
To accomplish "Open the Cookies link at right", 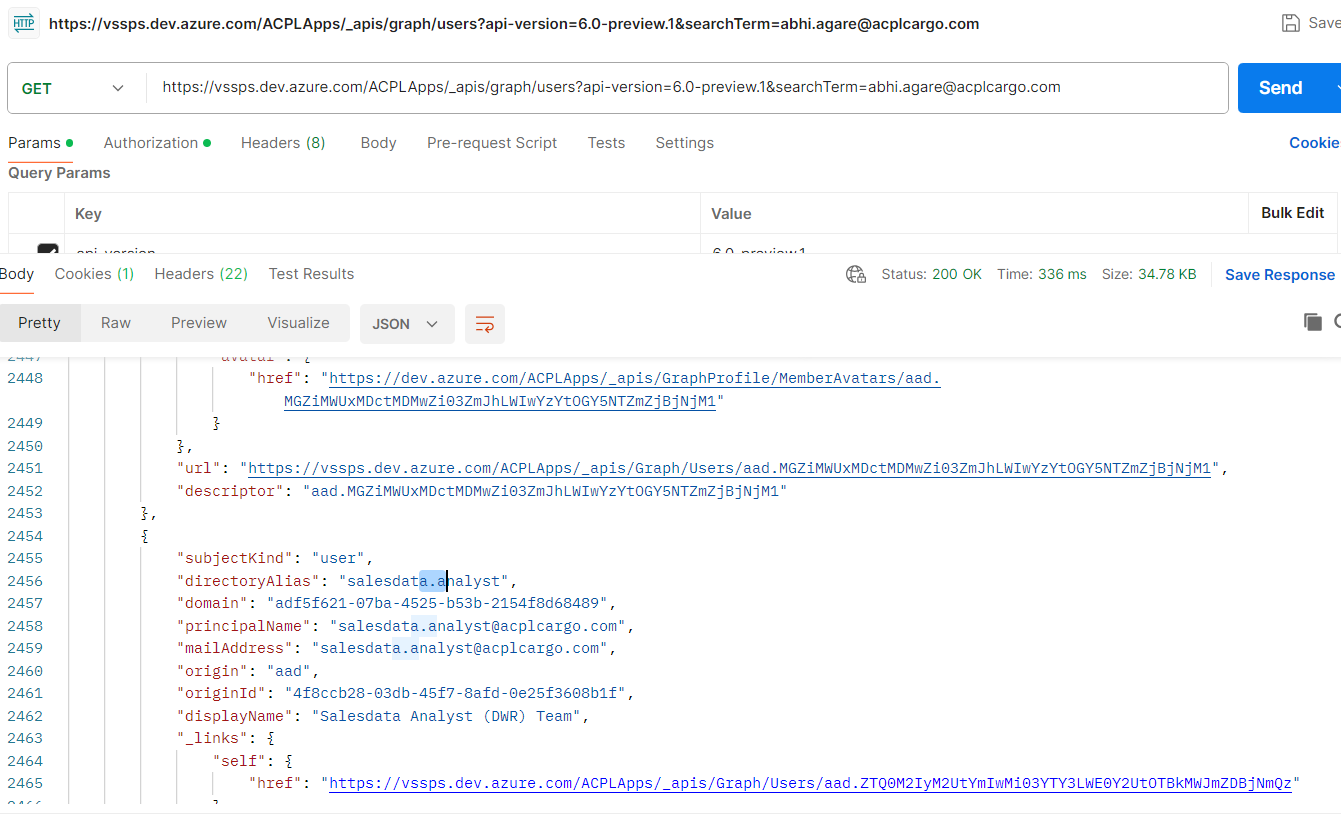I will click(1315, 143).
